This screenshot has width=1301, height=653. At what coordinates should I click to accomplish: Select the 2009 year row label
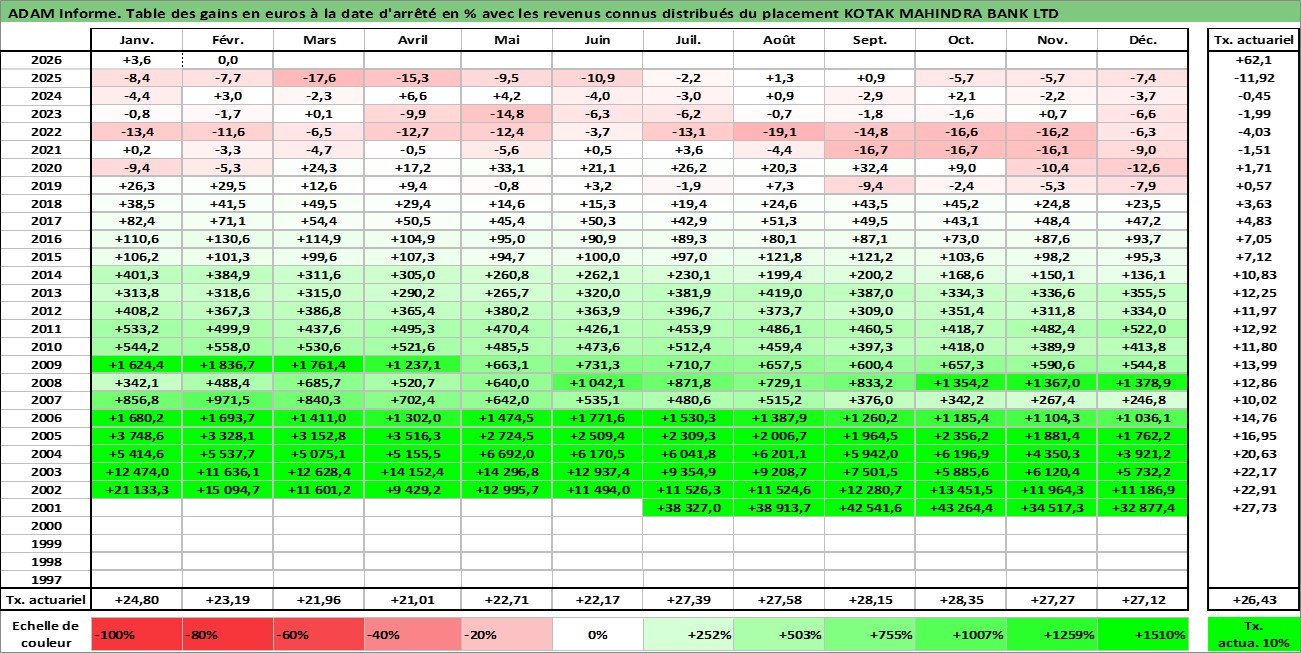(x=45, y=364)
